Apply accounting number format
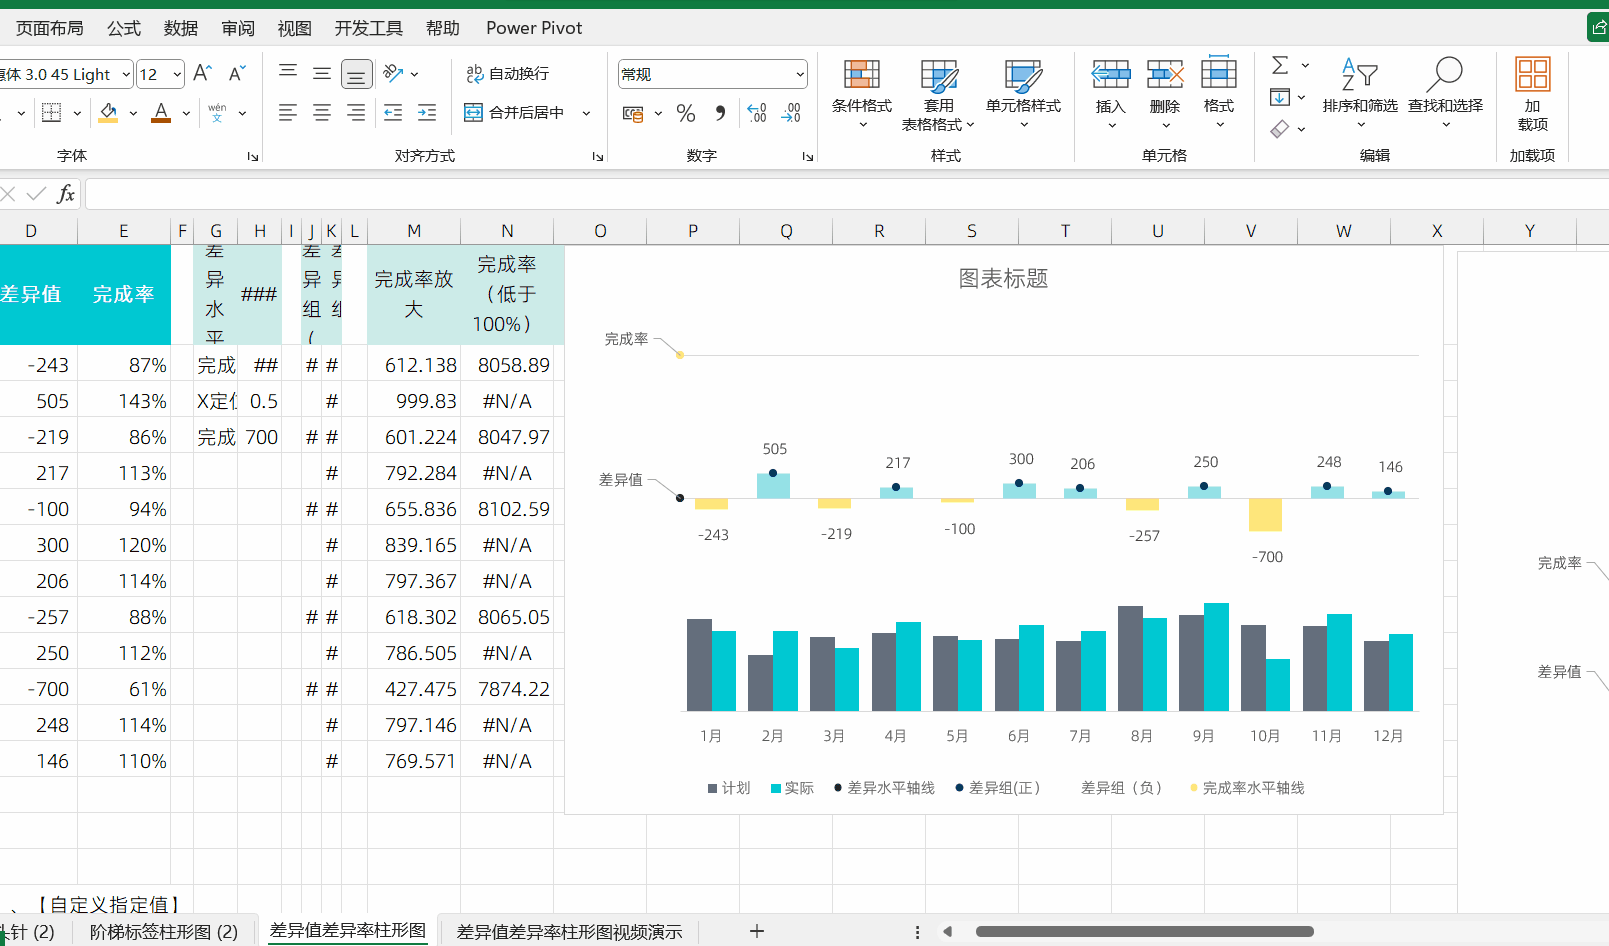The width and height of the screenshot is (1609, 946). tap(633, 113)
